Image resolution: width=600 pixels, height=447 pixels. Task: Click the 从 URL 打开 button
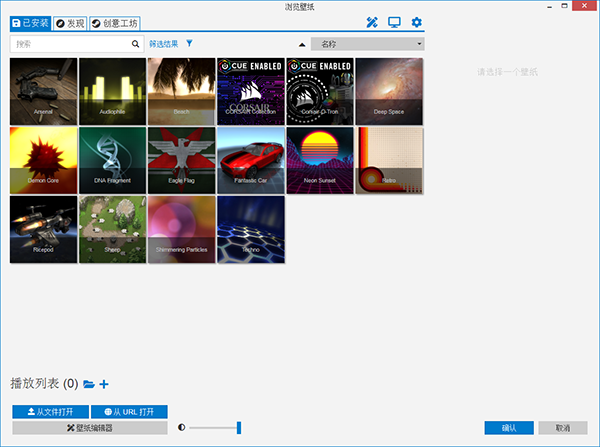(129, 411)
